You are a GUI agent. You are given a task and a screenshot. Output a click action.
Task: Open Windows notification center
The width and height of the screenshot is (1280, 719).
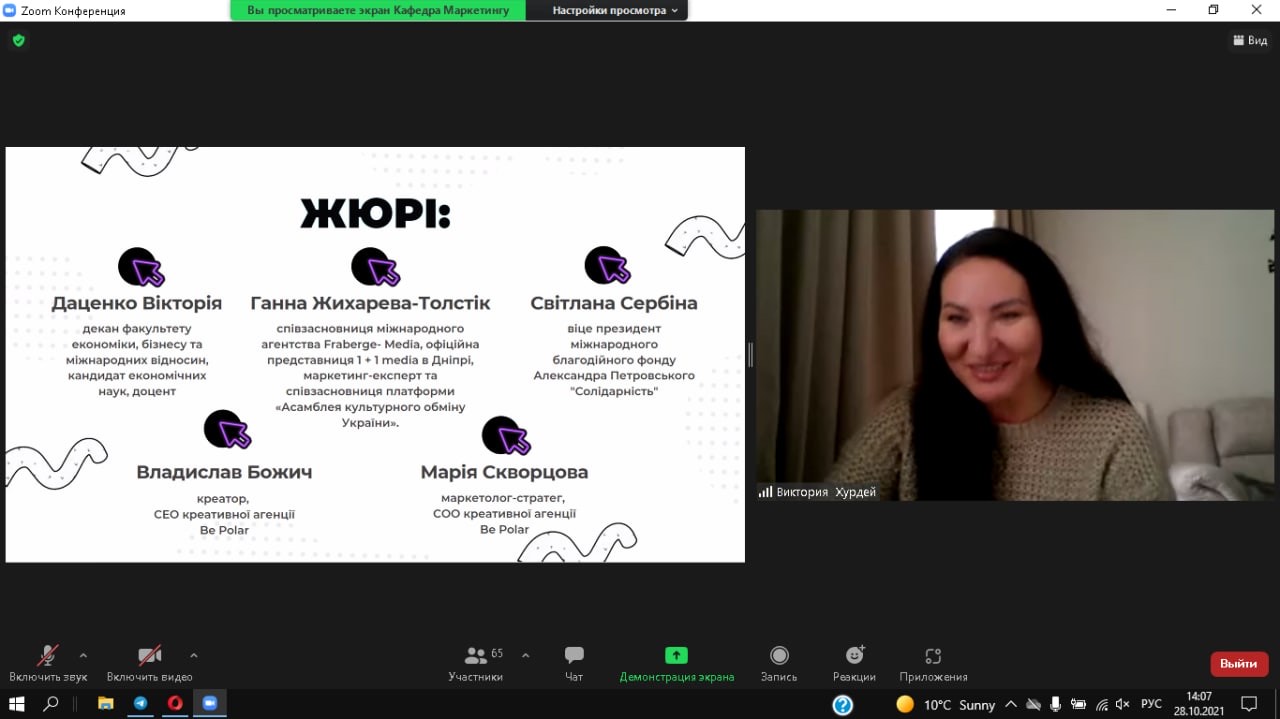coord(1249,704)
